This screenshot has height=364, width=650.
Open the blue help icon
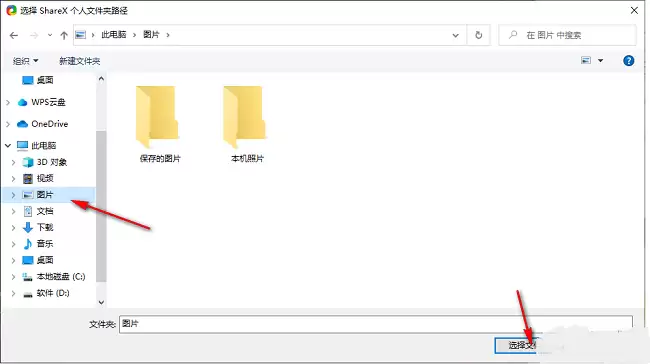click(628, 61)
